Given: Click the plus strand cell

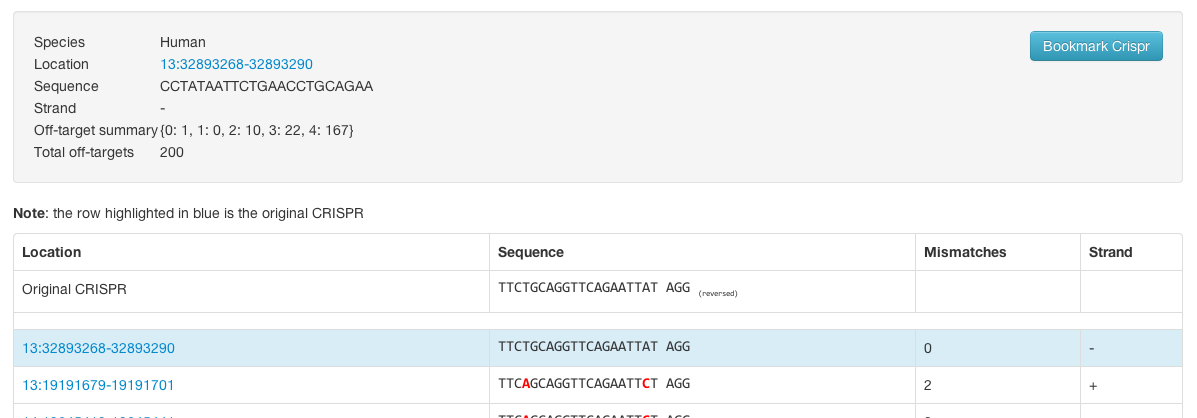Looking at the screenshot, I should tap(1093, 385).
